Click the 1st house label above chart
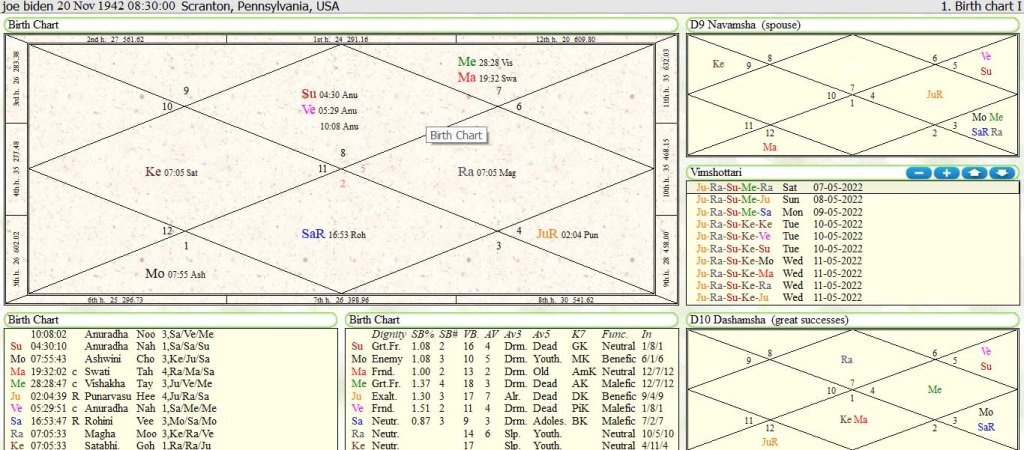 [340, 39]
